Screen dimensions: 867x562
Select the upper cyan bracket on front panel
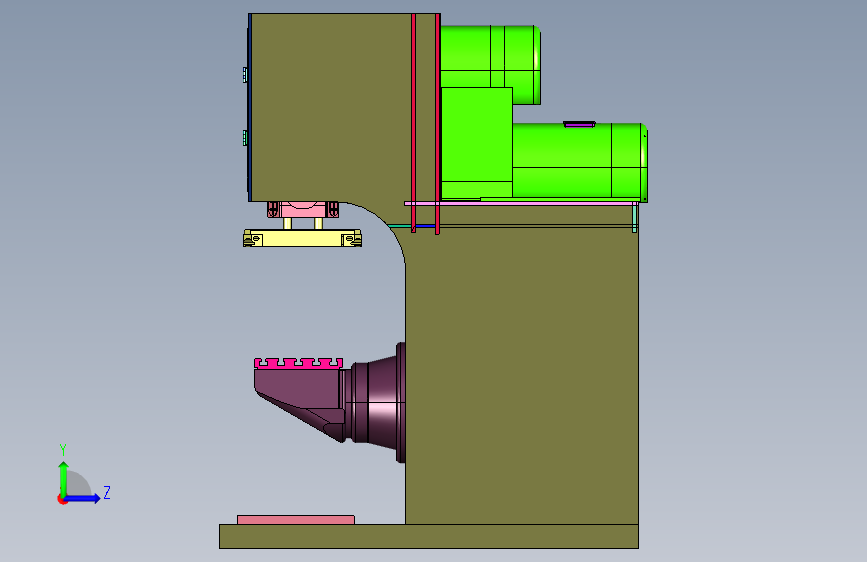(x=245, y=75)
